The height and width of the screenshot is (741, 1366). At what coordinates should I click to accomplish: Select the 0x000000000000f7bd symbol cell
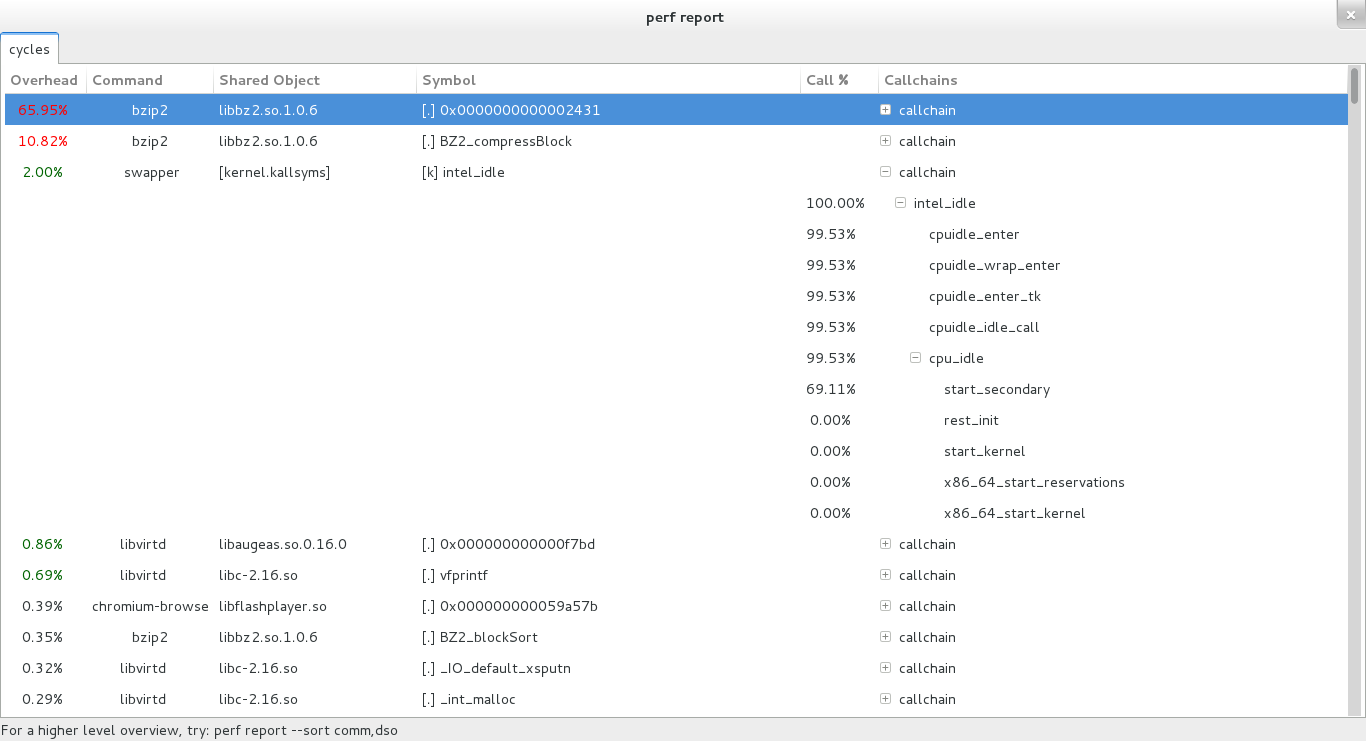[x=509, y=544]
